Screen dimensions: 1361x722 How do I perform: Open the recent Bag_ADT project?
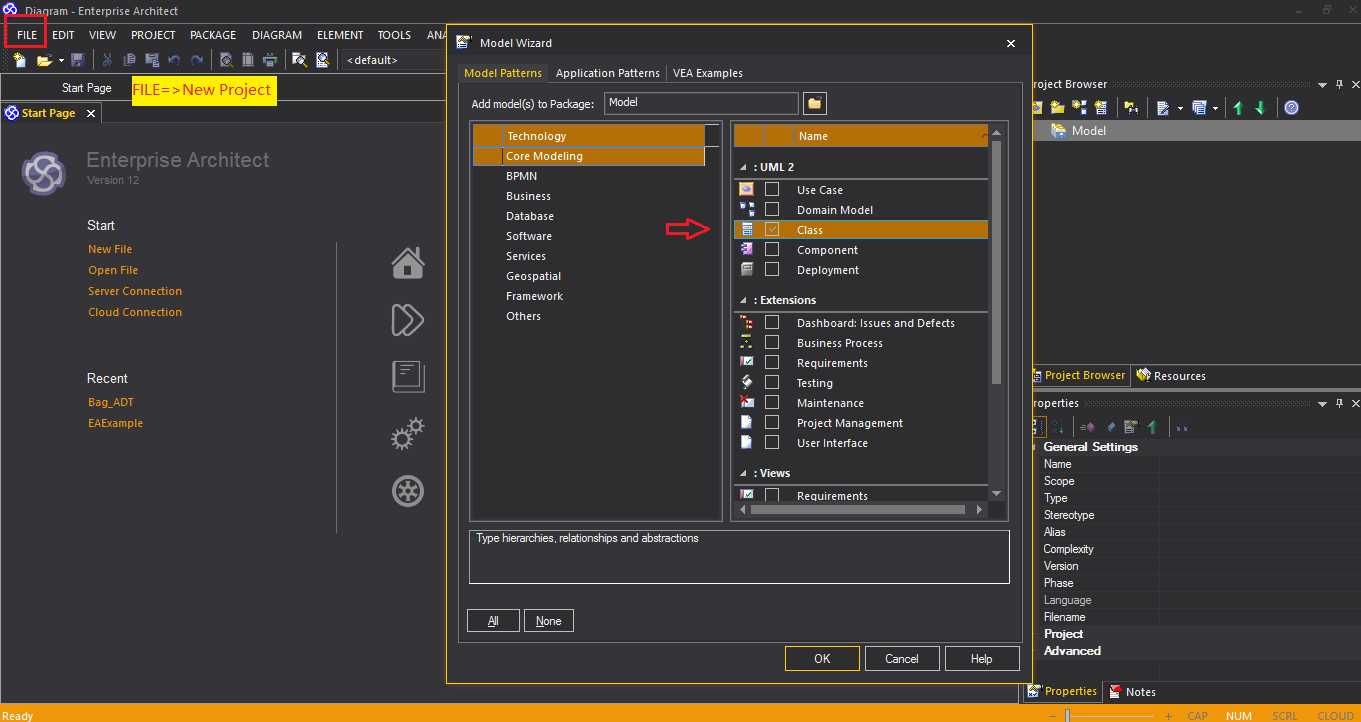pos(111,402)
